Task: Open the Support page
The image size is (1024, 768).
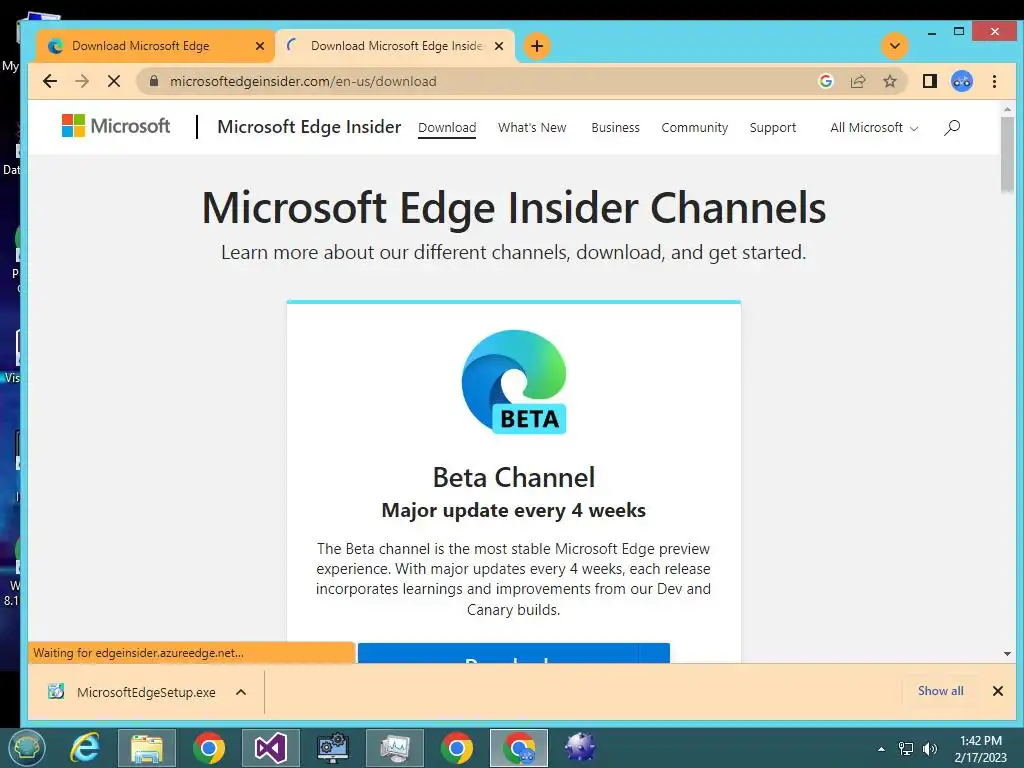Action: (773, 128)
